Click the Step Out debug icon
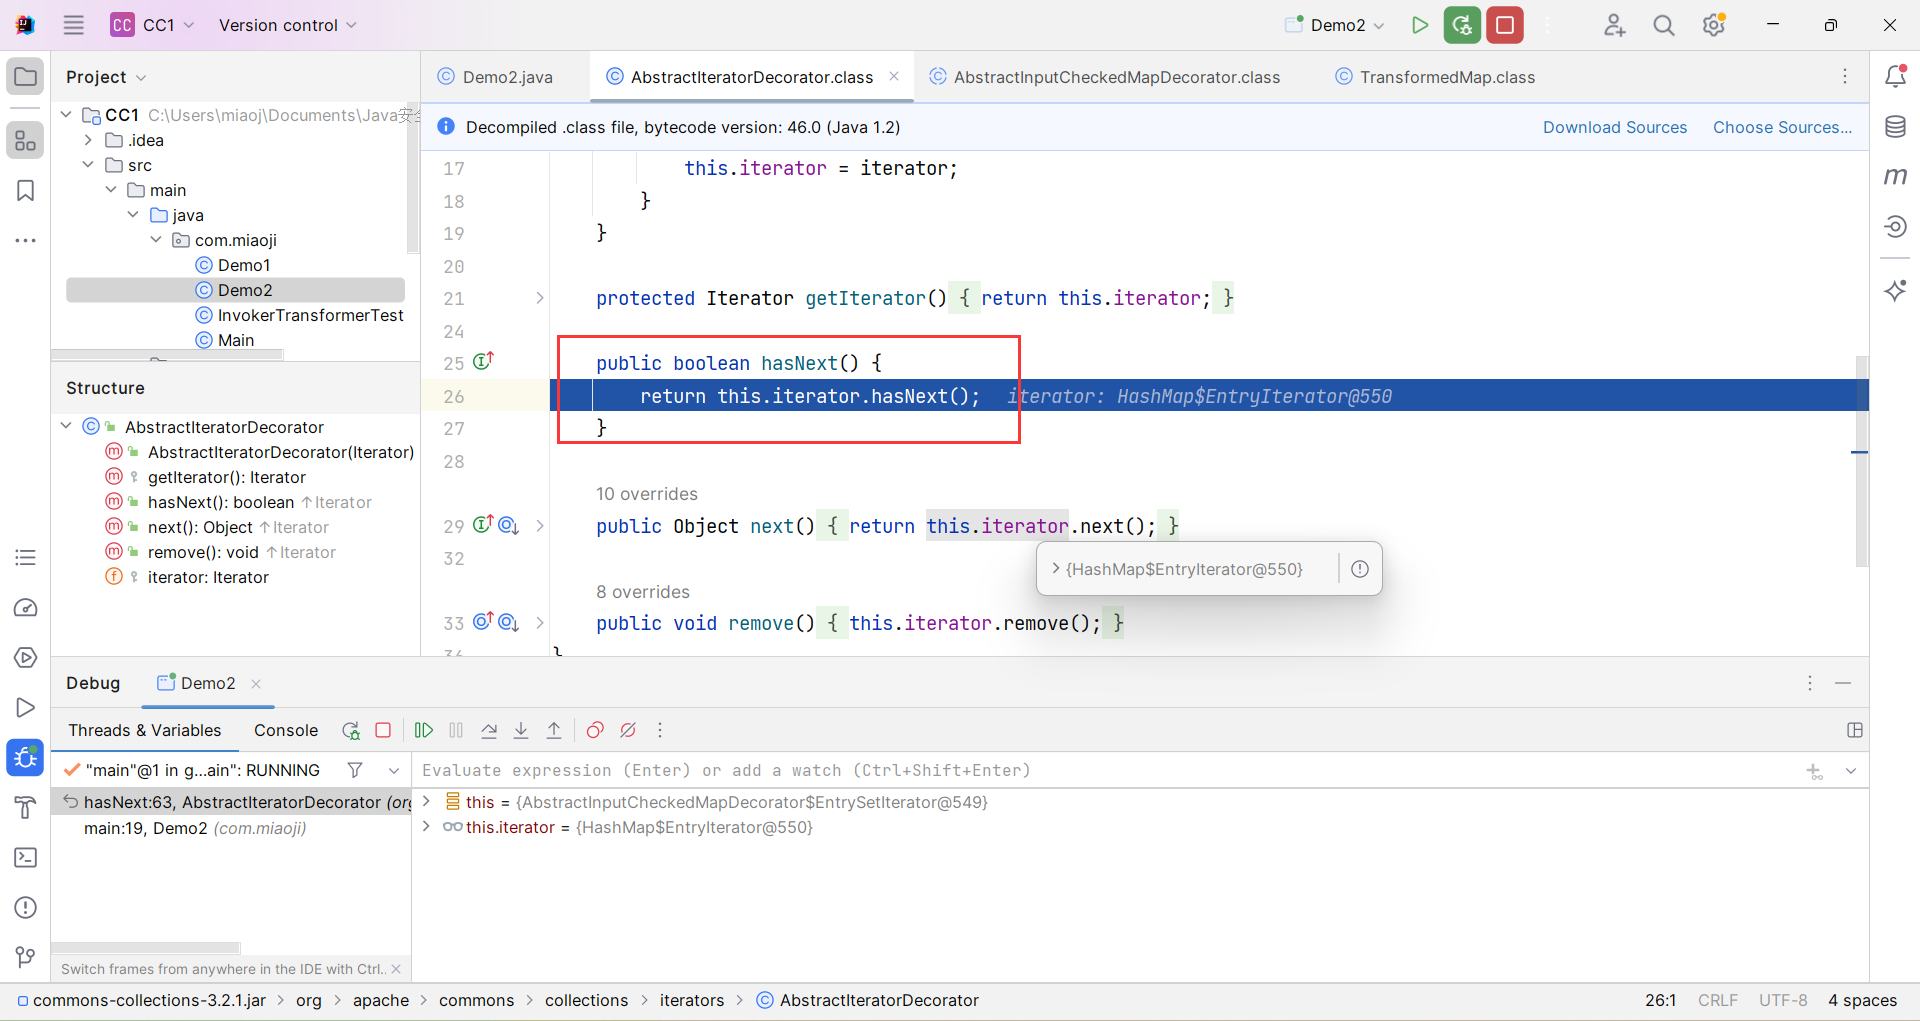Image resolution: width=1920 pixels, height=1021 pixels. 554,730
